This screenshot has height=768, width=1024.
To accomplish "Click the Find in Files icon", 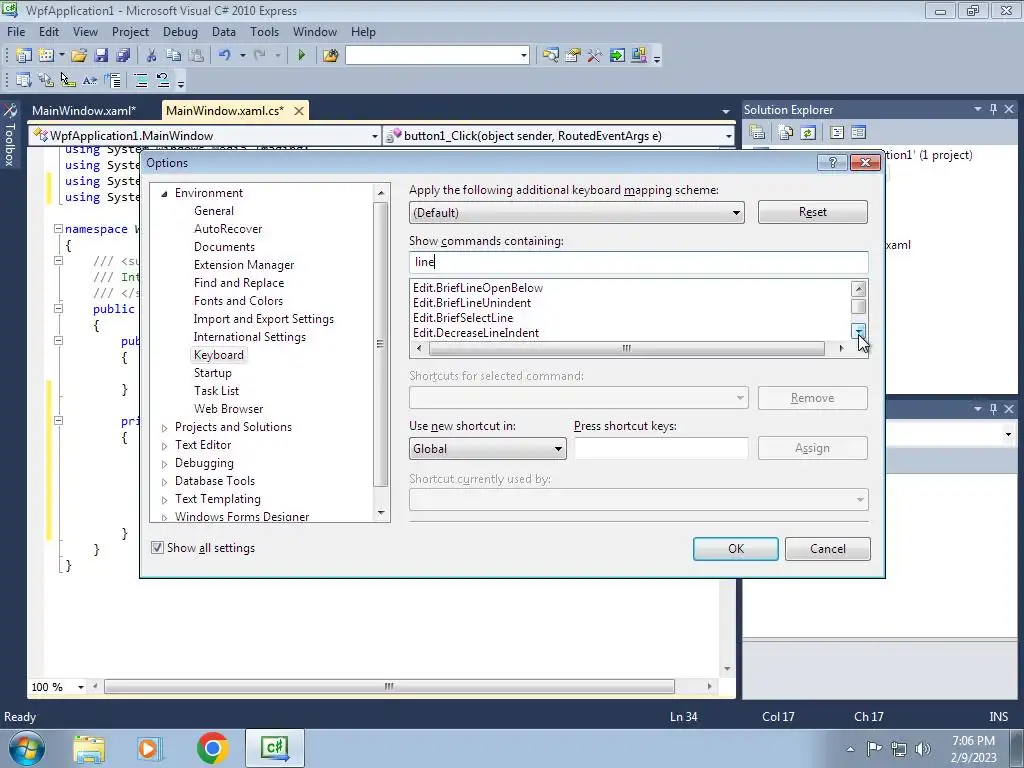I will (330, 56).
